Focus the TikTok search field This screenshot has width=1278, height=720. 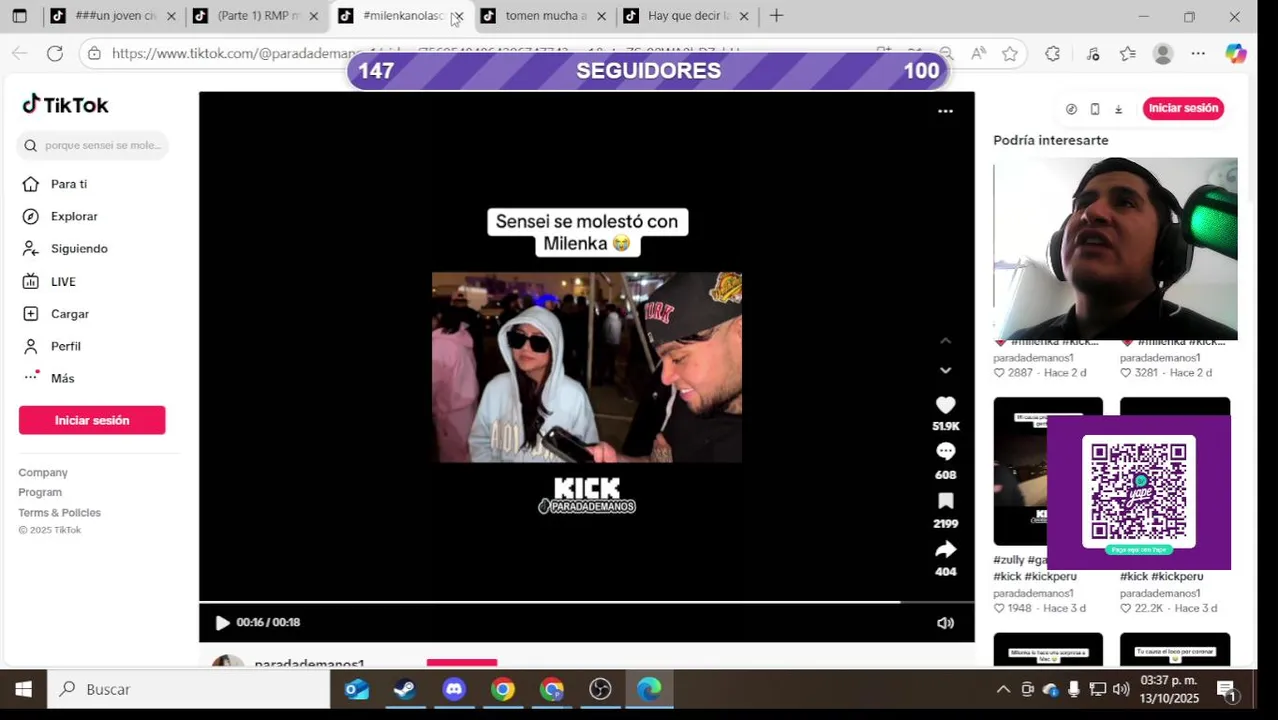click(x=93, y=145)
